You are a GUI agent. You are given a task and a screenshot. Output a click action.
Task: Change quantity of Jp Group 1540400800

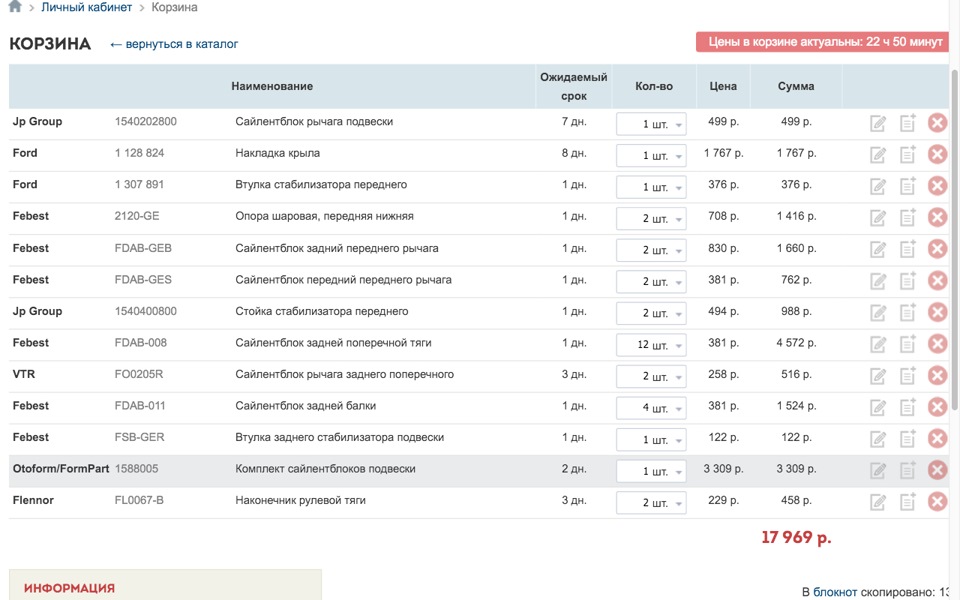(651, 313)
